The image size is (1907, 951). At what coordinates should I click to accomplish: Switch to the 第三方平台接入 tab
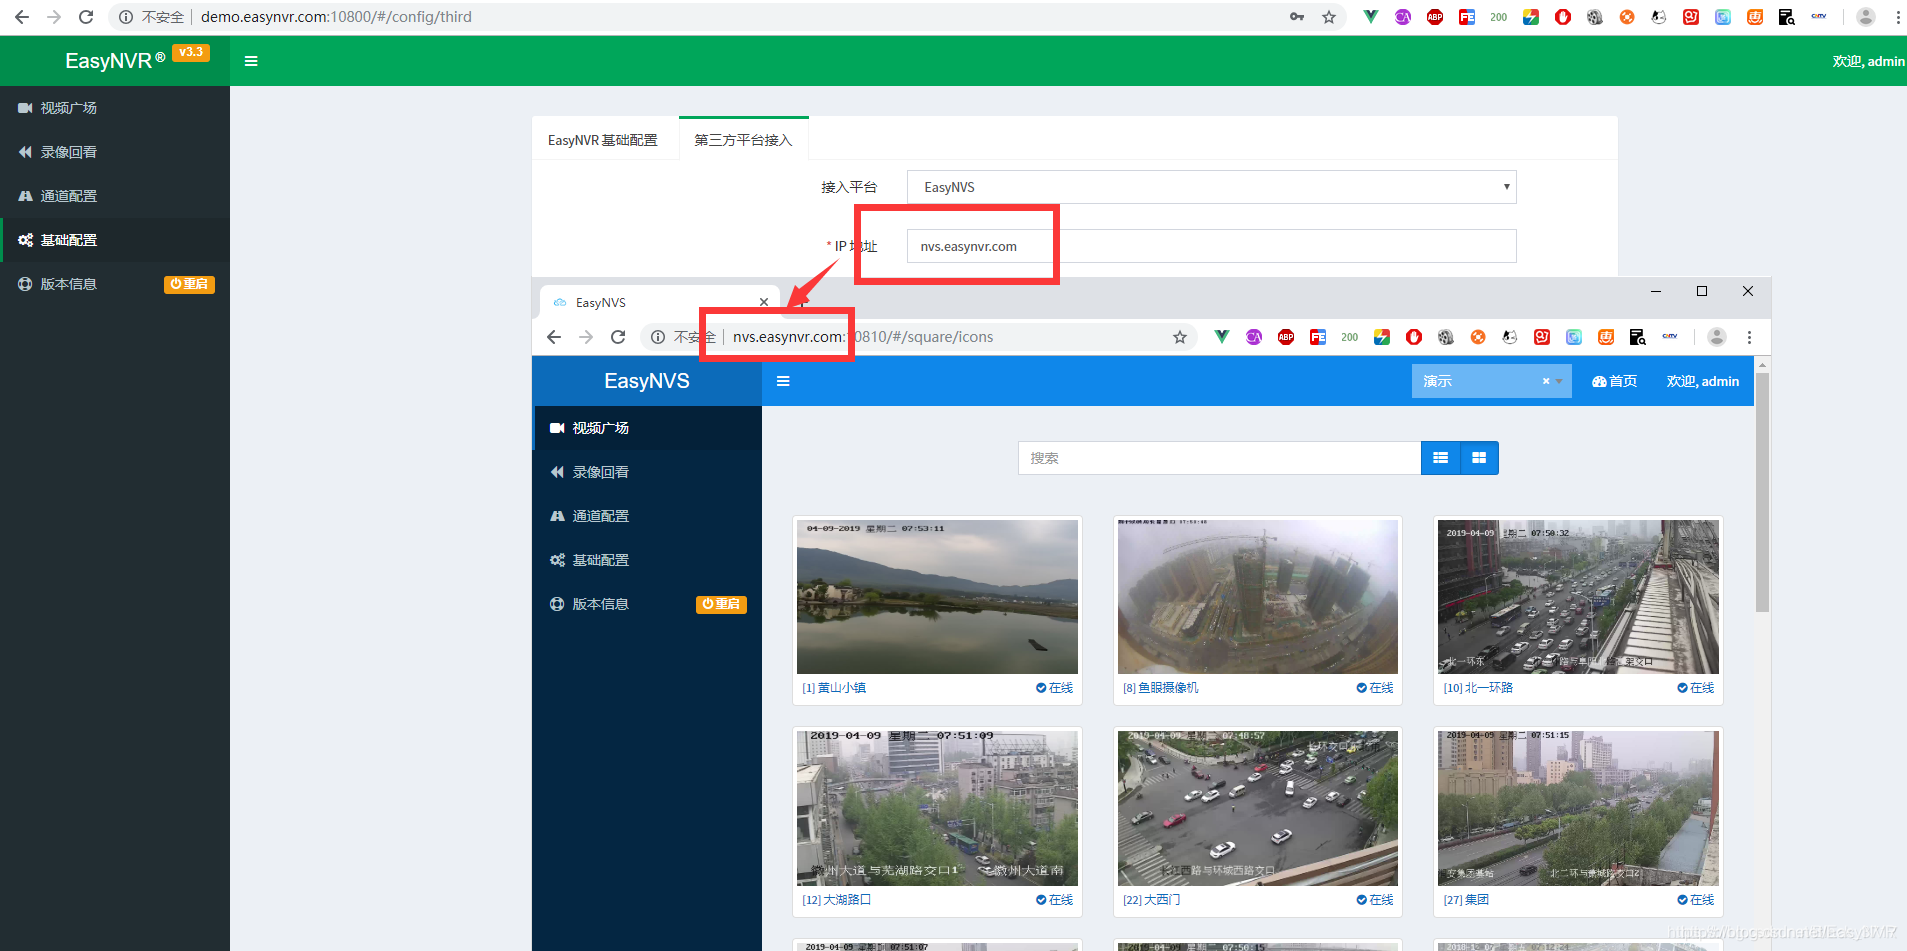tap(743, 140)
